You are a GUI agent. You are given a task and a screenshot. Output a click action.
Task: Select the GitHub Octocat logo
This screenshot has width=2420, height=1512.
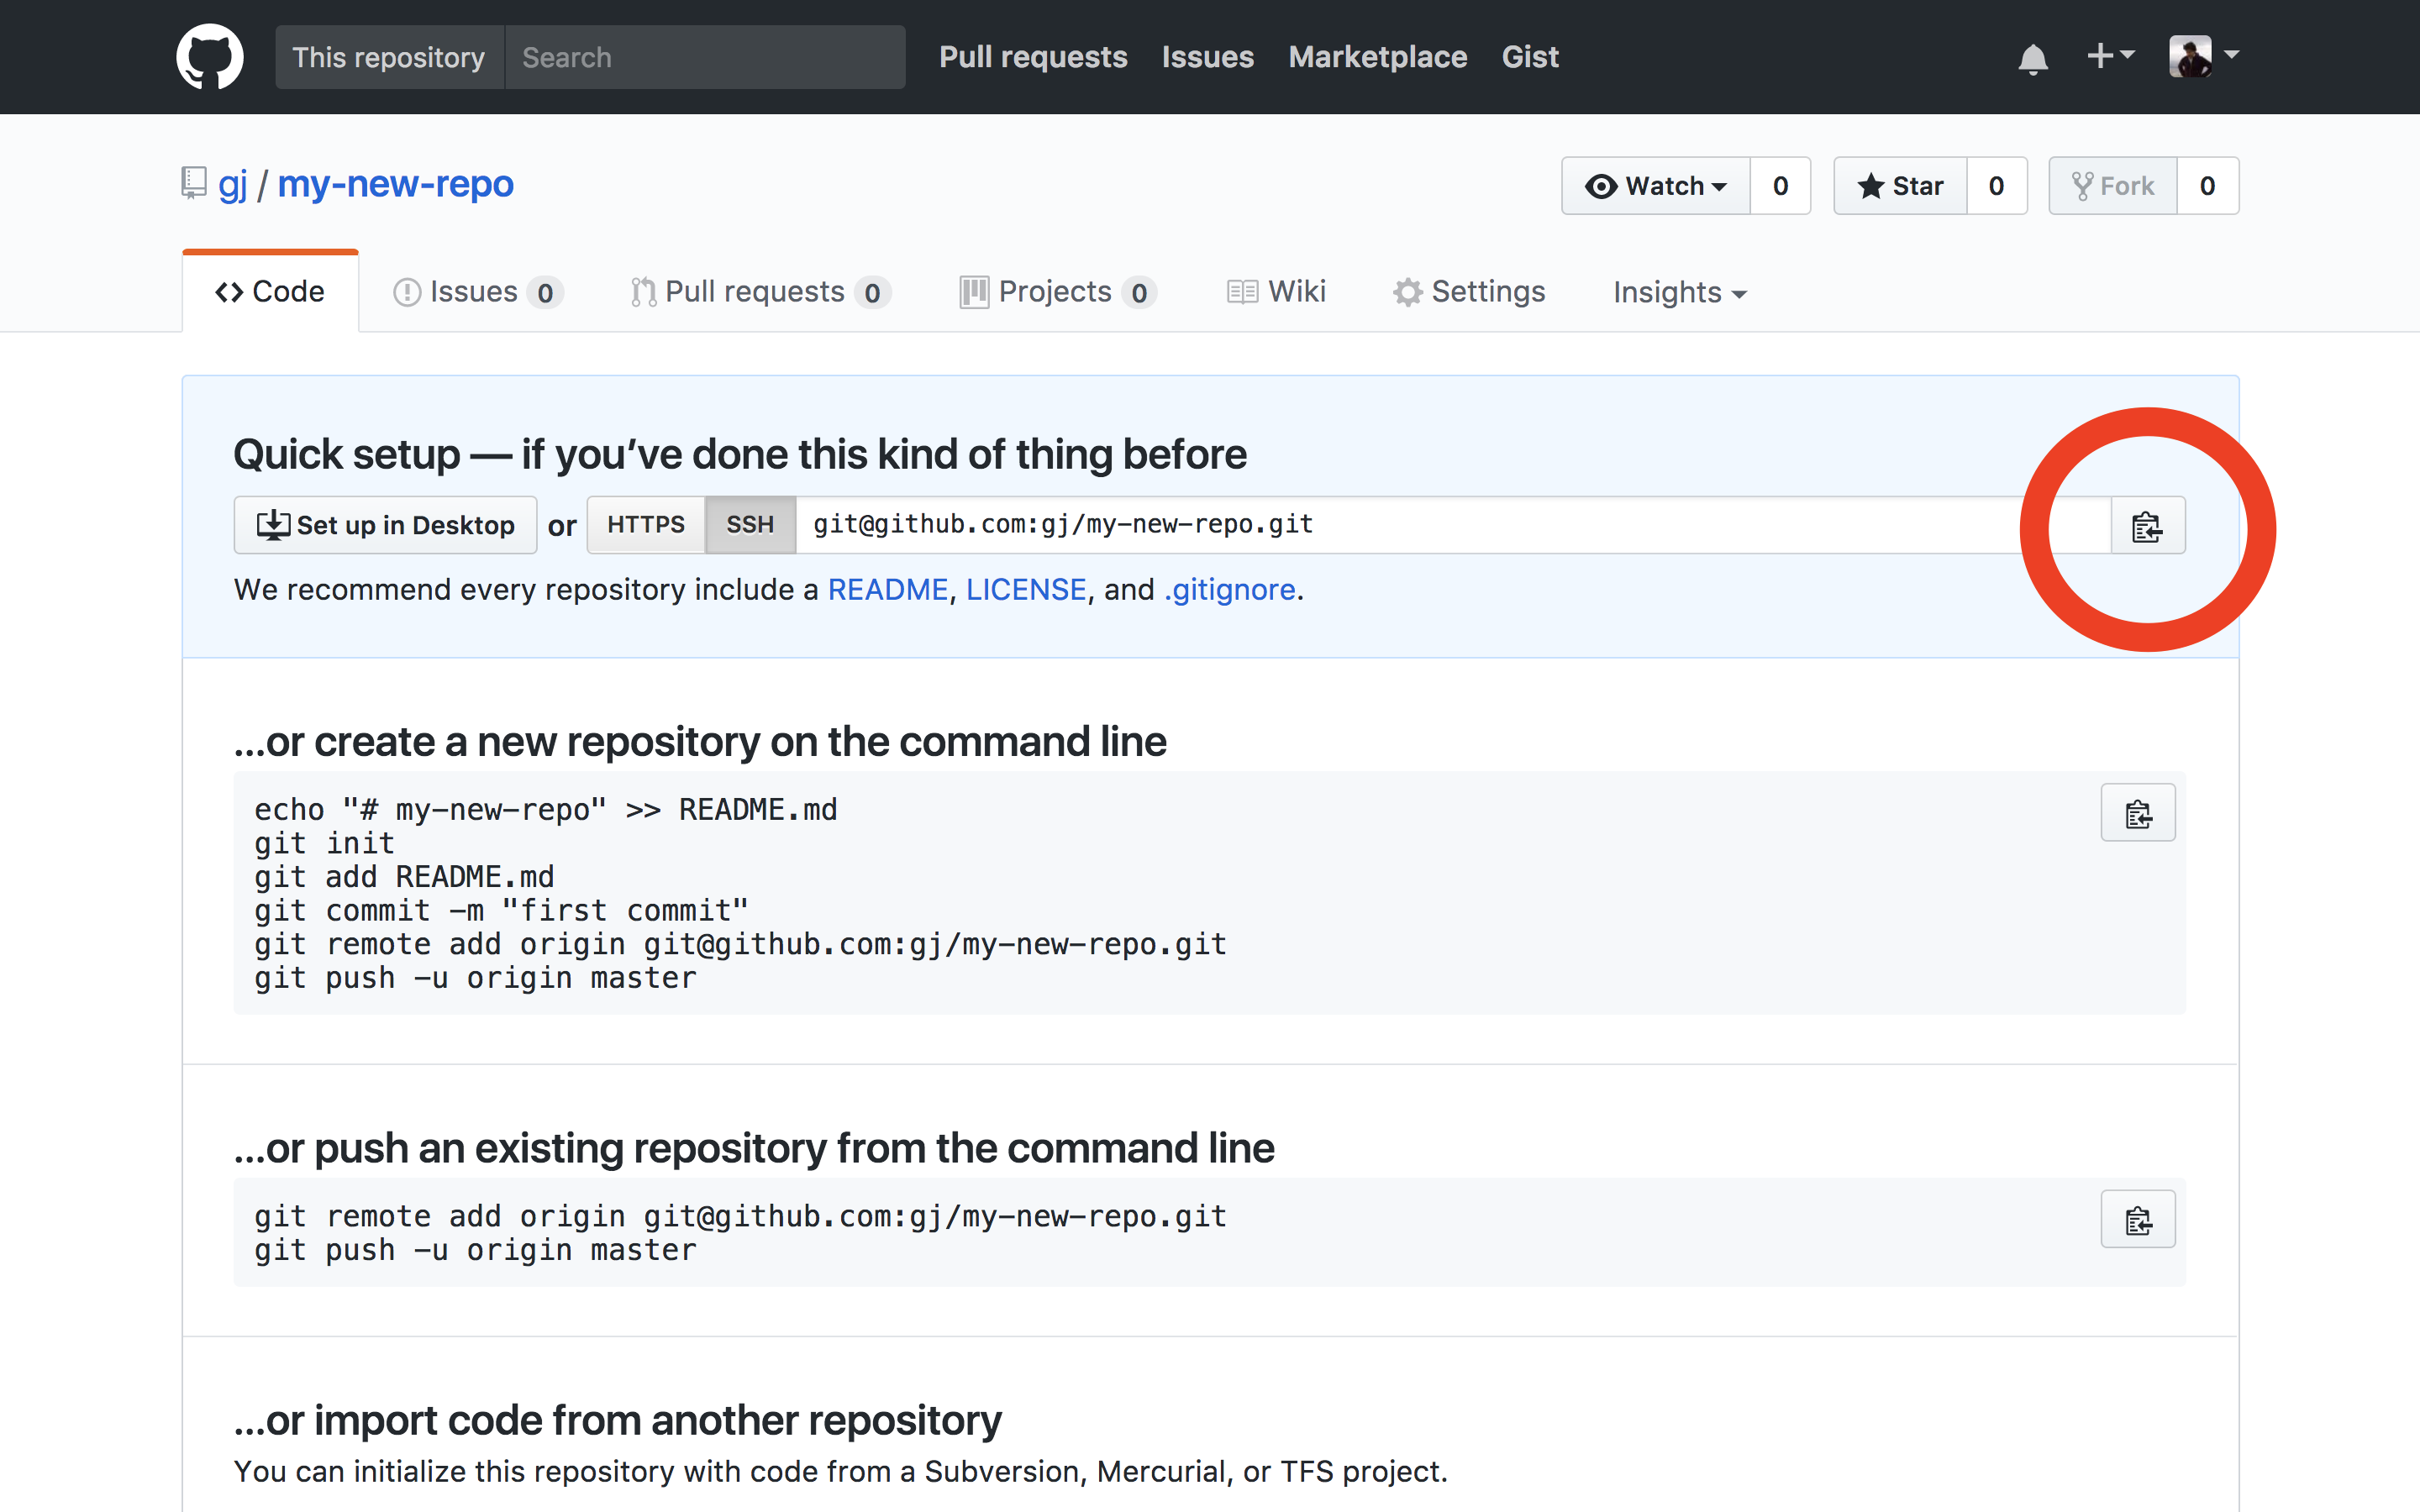(x=209, y=56)
